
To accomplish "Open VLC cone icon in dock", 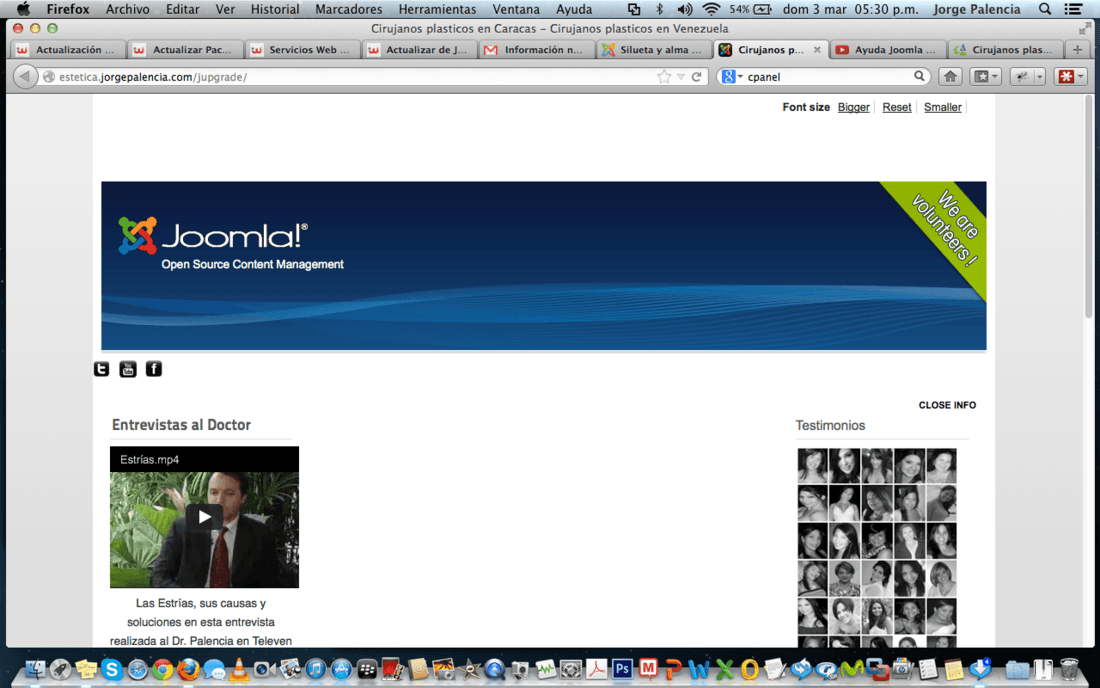I will [239, 670].
